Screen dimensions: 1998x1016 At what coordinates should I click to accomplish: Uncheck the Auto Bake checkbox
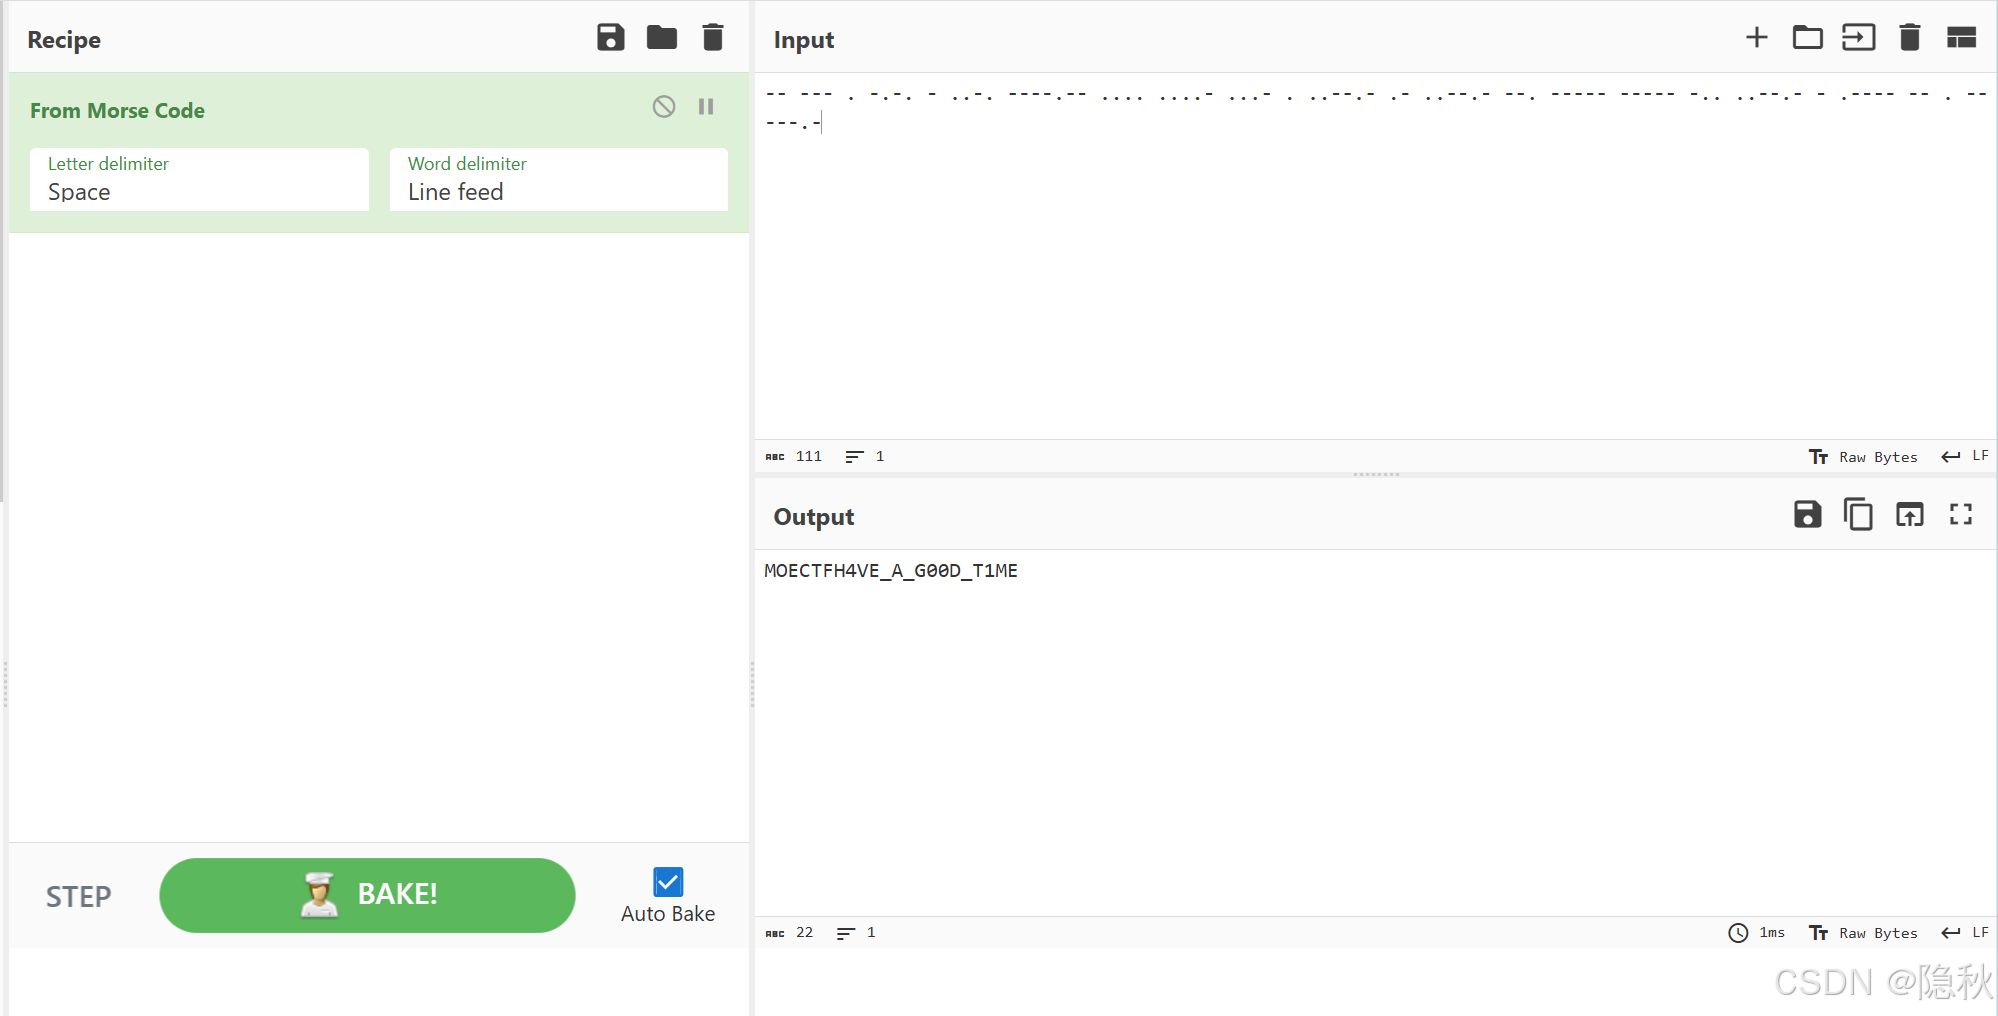pyautogui.click(x=667, y=881)
